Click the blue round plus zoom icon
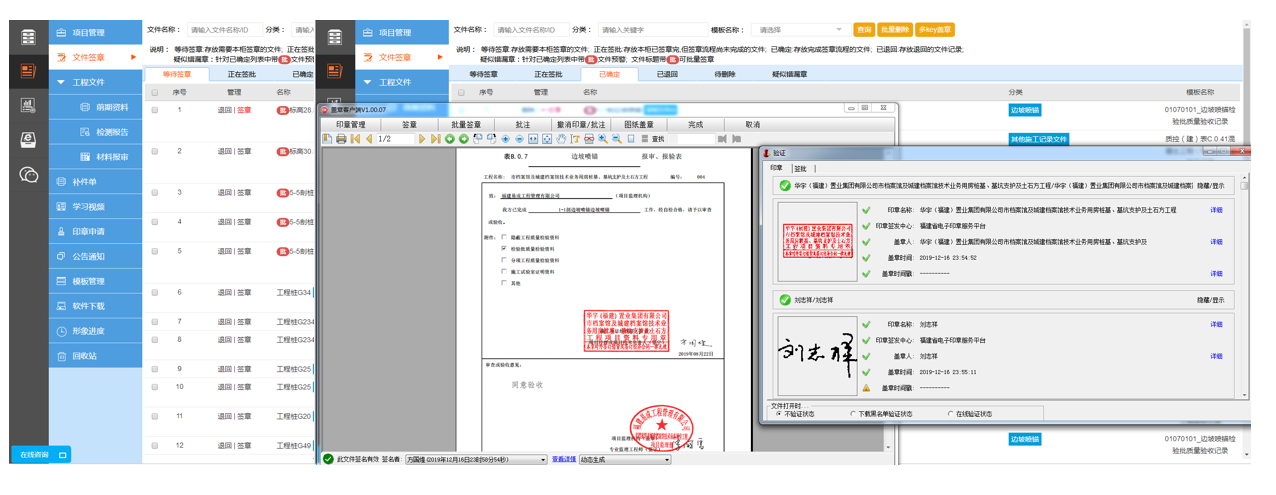Screen dimensions: 1276x495 click(505, 139)
